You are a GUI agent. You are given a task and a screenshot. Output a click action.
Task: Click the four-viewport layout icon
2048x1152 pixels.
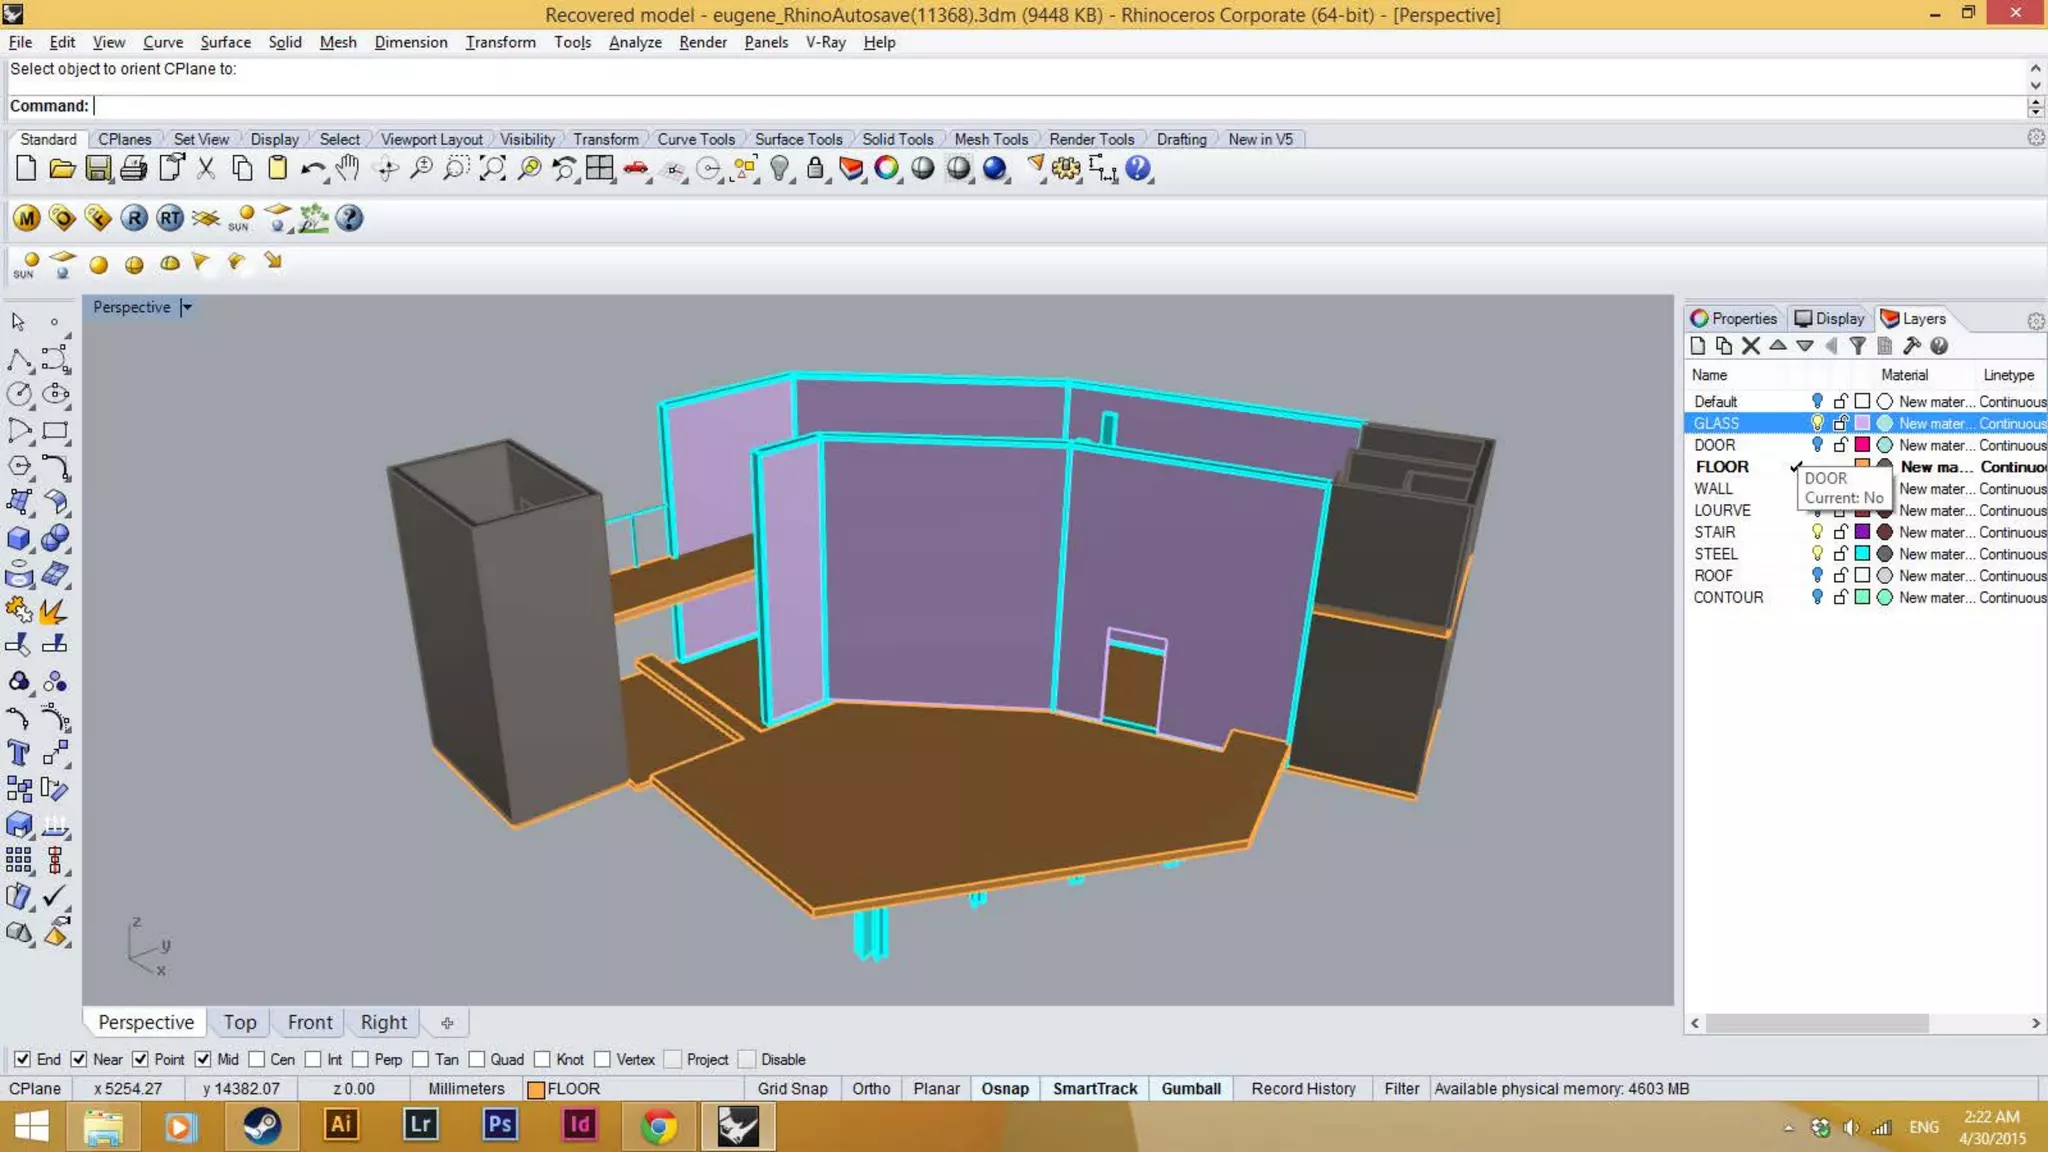[x=599, y=168]
